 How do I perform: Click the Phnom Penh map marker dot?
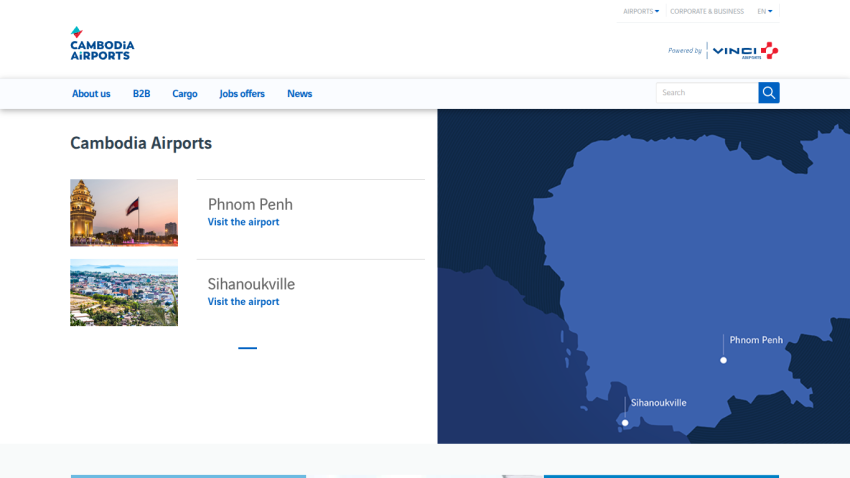click(723, 360)
